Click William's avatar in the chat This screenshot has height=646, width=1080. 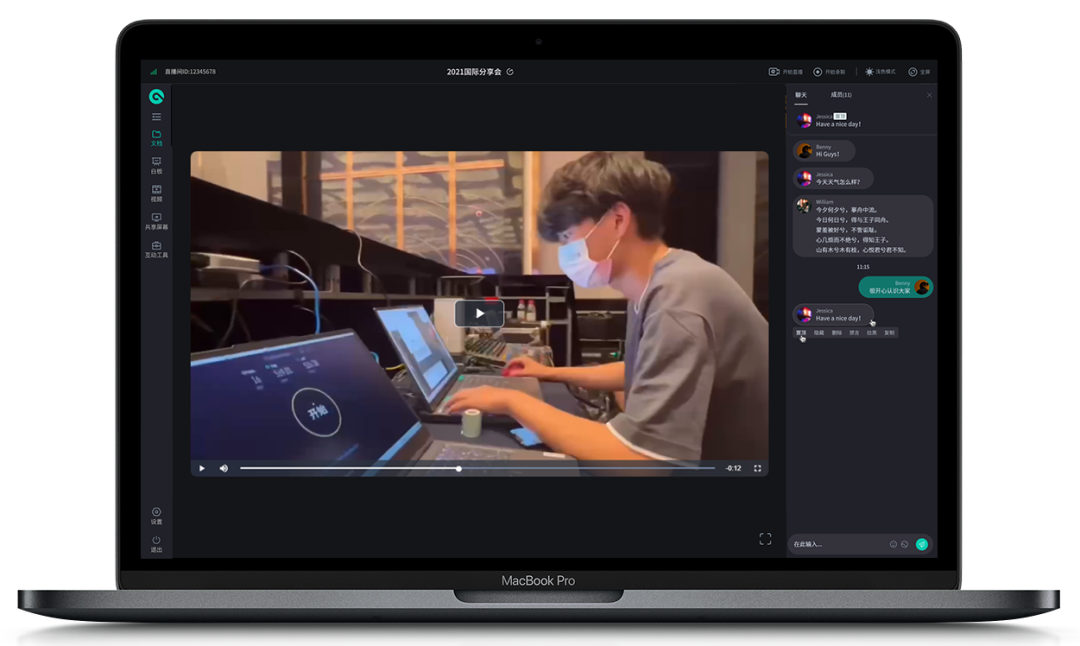coord(803,206)
